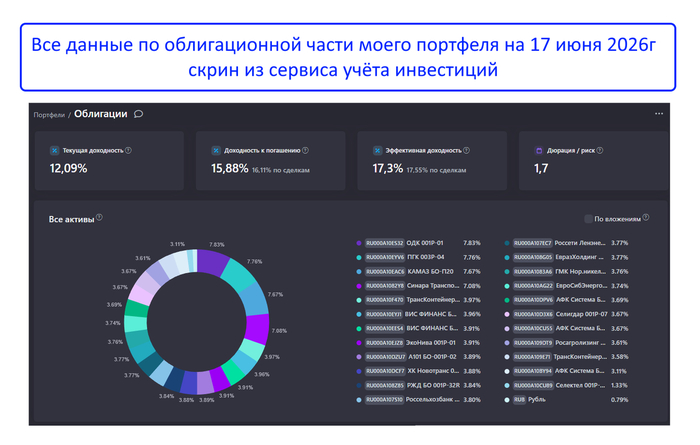Select РЖД БО 001Р-32R legend entry
The width and height of the screenshot is (700, 445).
tap(418, 386)
